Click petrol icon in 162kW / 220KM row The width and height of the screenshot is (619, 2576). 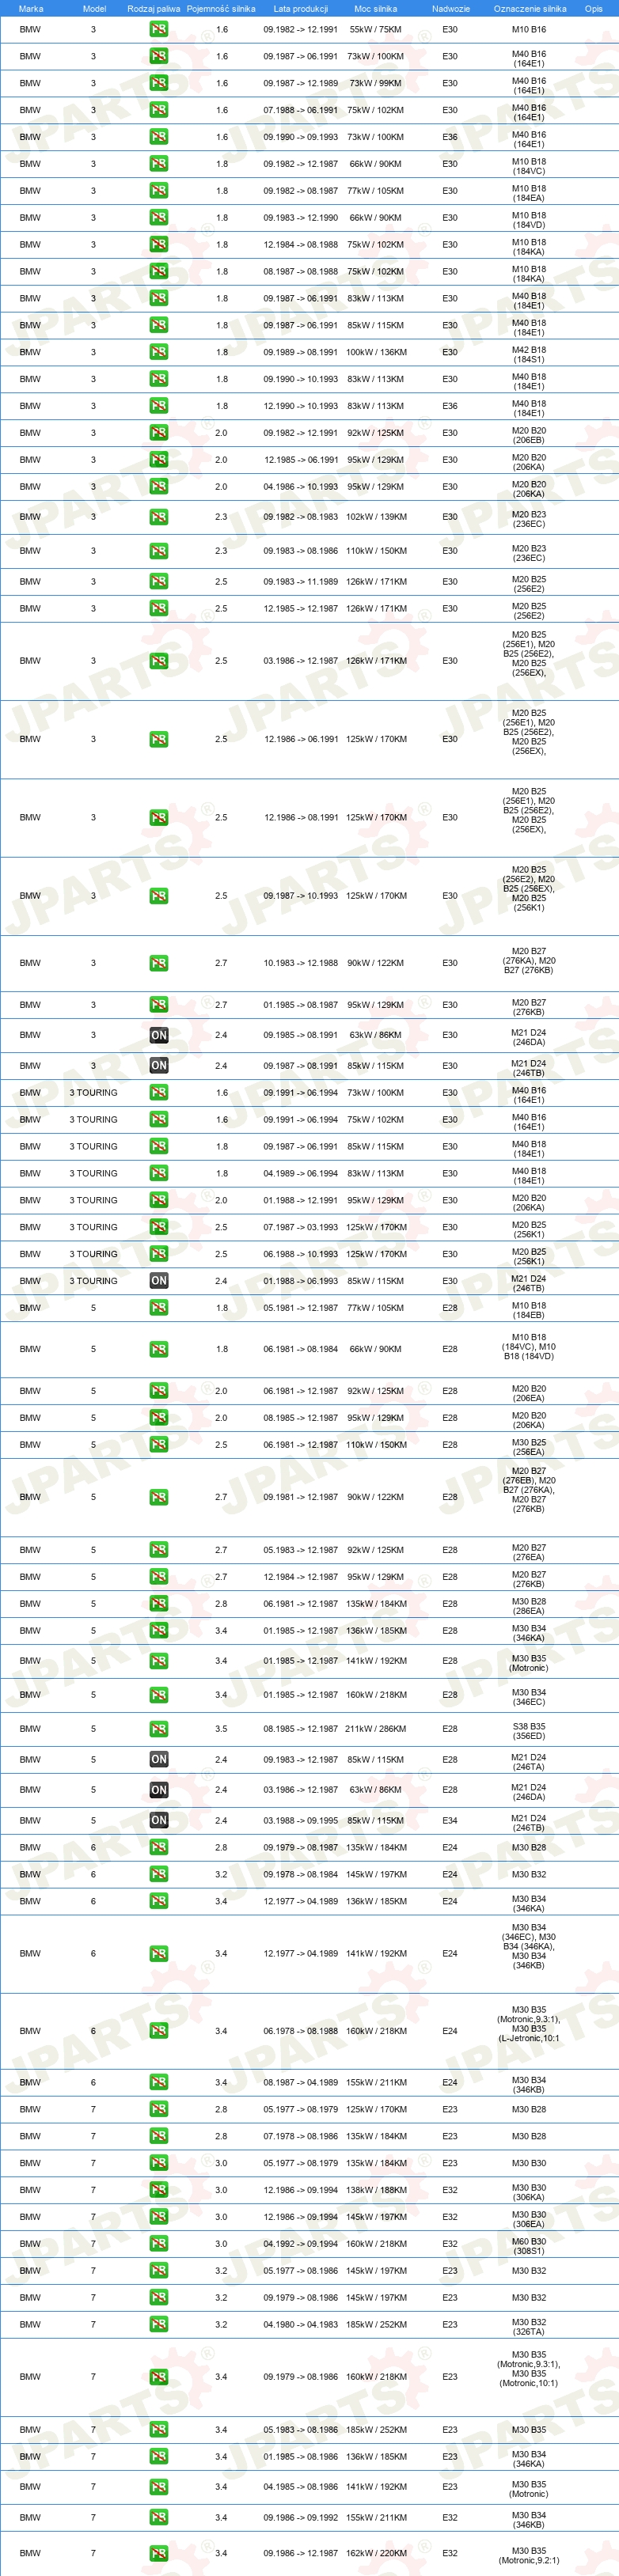point(159,2553)
